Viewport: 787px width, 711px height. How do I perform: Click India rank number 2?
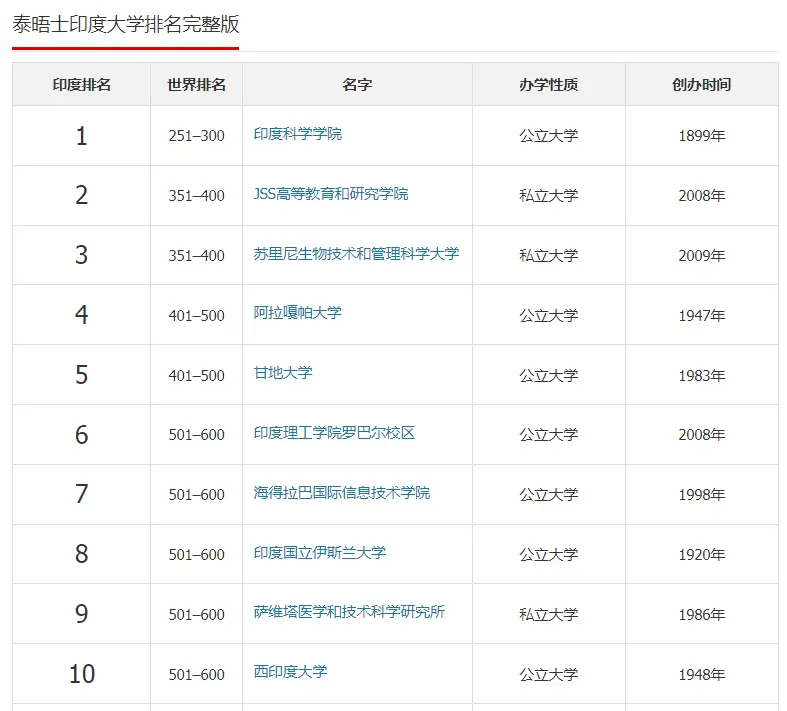[81, 195]
